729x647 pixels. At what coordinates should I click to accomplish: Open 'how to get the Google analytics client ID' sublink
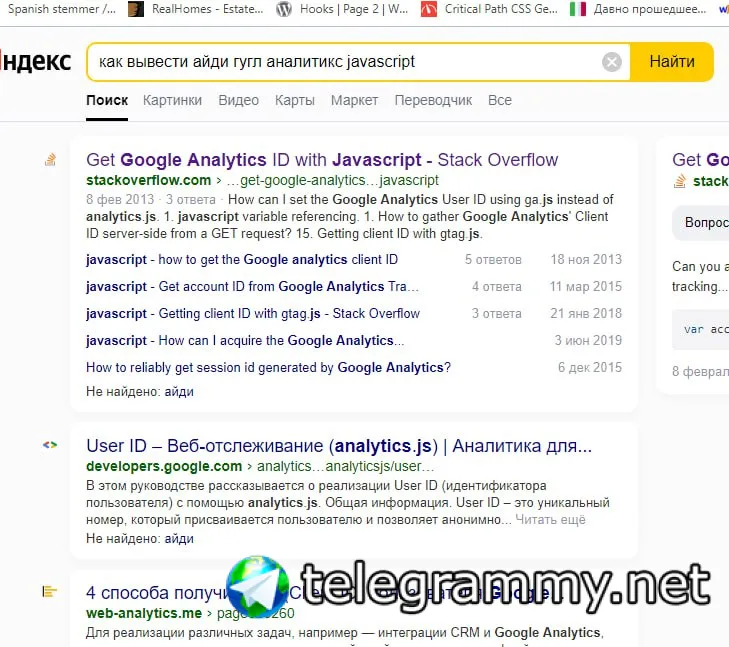242,259
